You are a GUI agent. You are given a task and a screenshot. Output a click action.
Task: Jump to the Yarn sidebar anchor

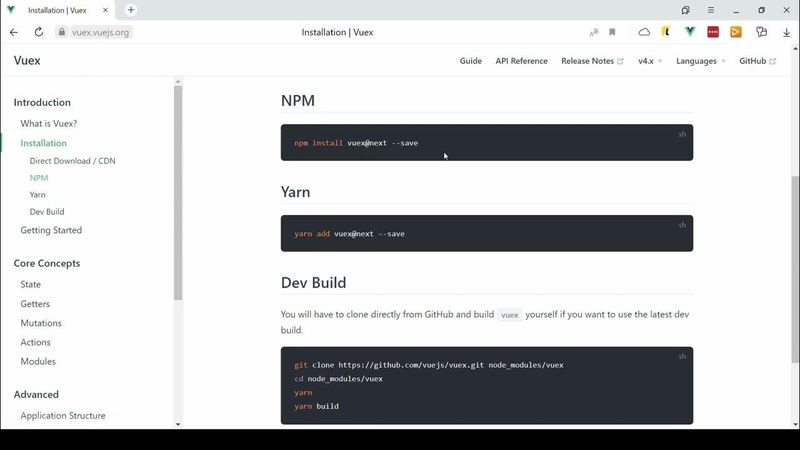click(x=37, y=194)
